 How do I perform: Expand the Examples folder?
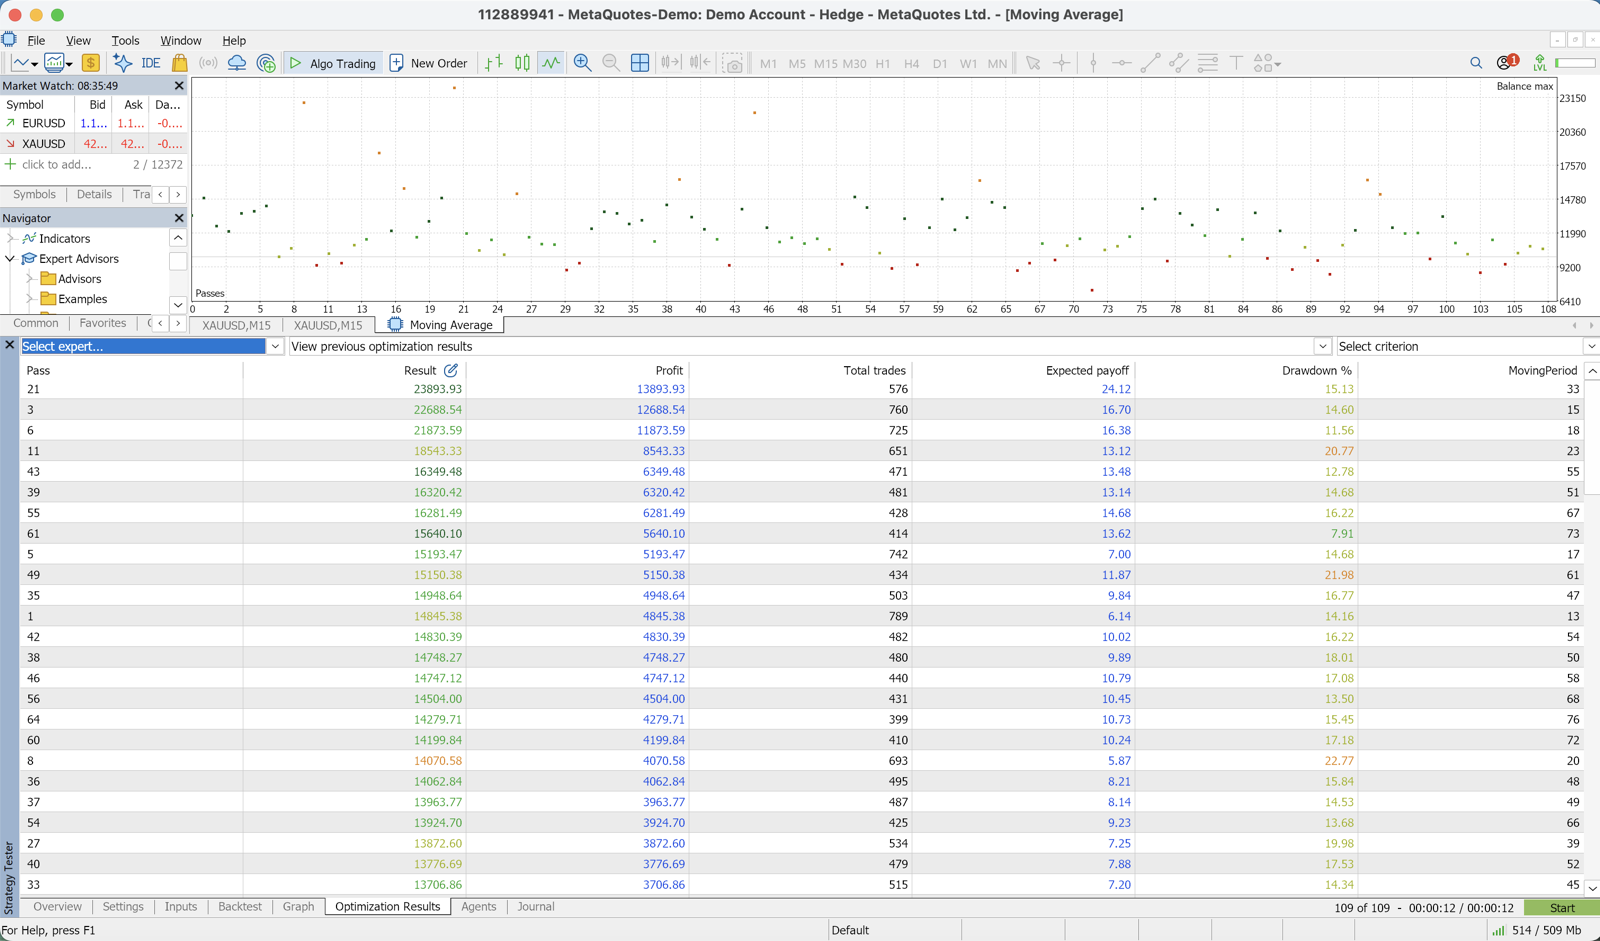[x=30, y=299]
